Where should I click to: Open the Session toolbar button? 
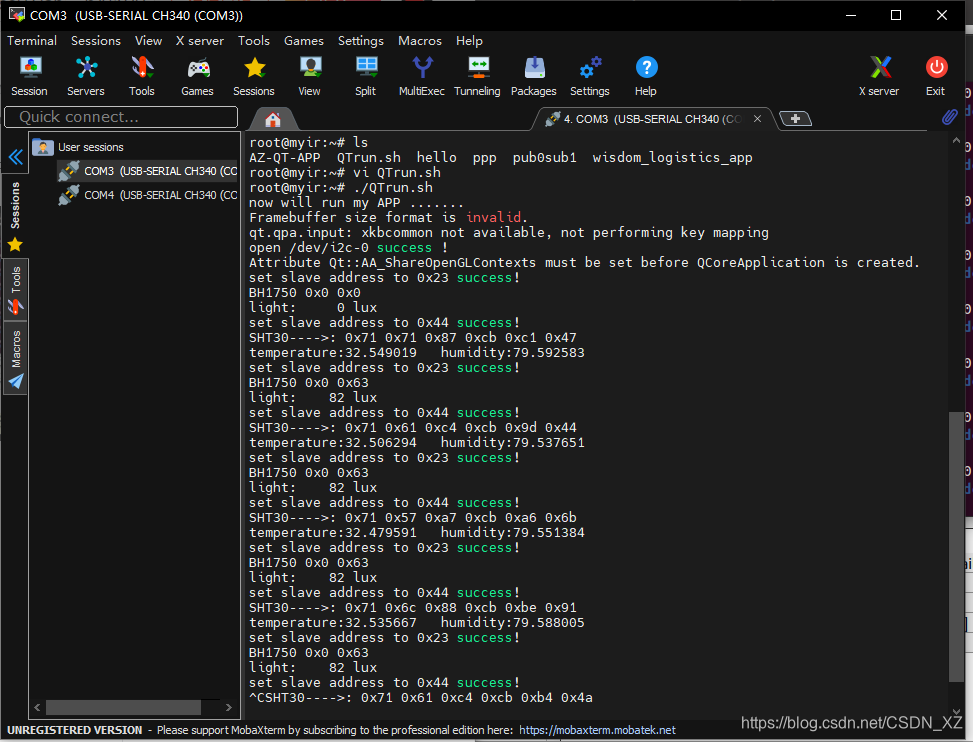point(29,76)
